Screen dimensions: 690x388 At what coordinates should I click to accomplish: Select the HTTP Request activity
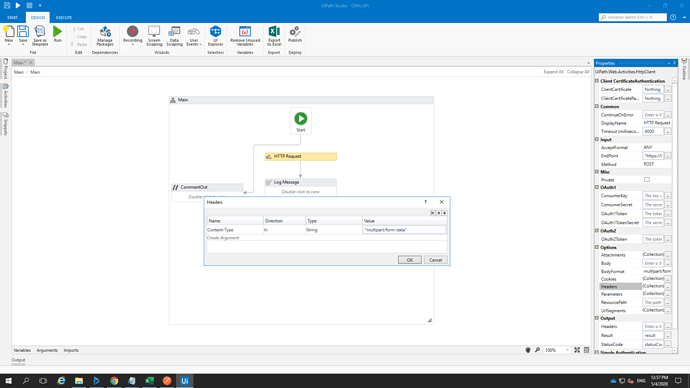coord(301,156)
